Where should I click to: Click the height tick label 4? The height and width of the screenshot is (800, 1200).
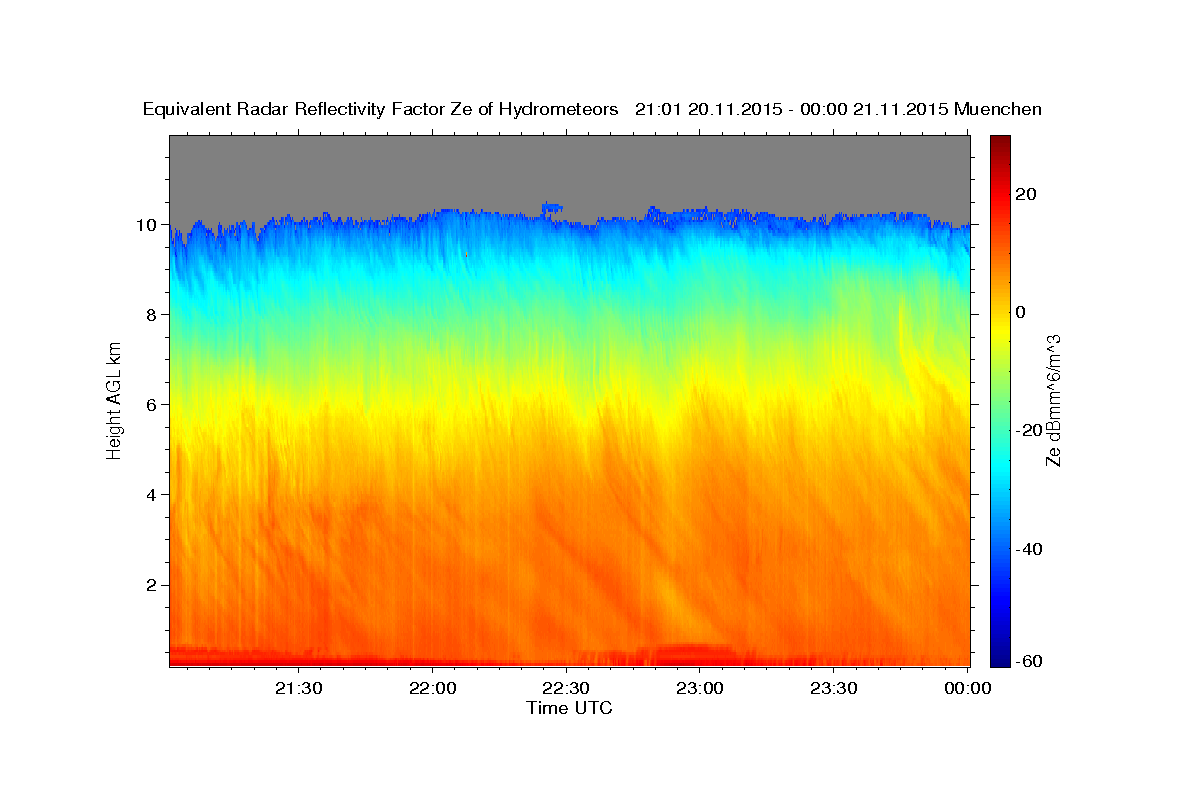pos(153,495)
